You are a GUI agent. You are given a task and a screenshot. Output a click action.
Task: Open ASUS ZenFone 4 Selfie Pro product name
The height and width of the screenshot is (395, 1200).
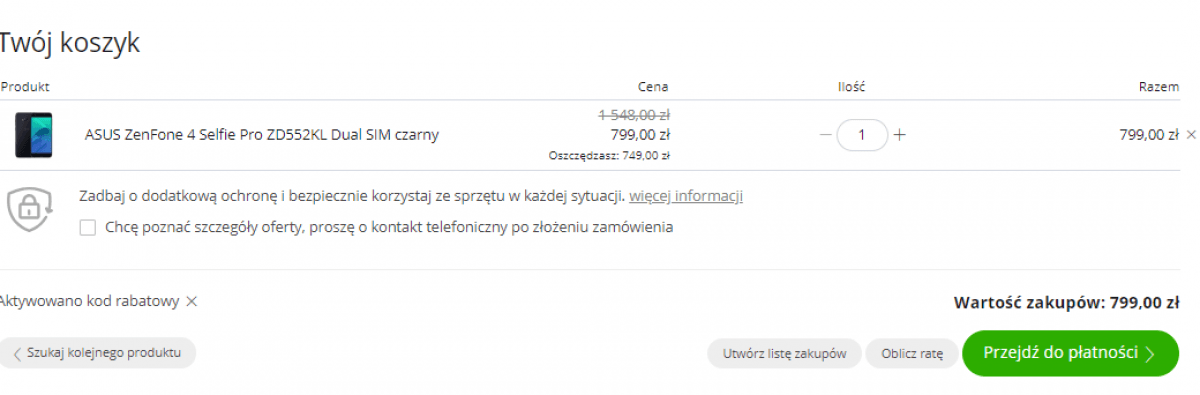tap(262, 134)
